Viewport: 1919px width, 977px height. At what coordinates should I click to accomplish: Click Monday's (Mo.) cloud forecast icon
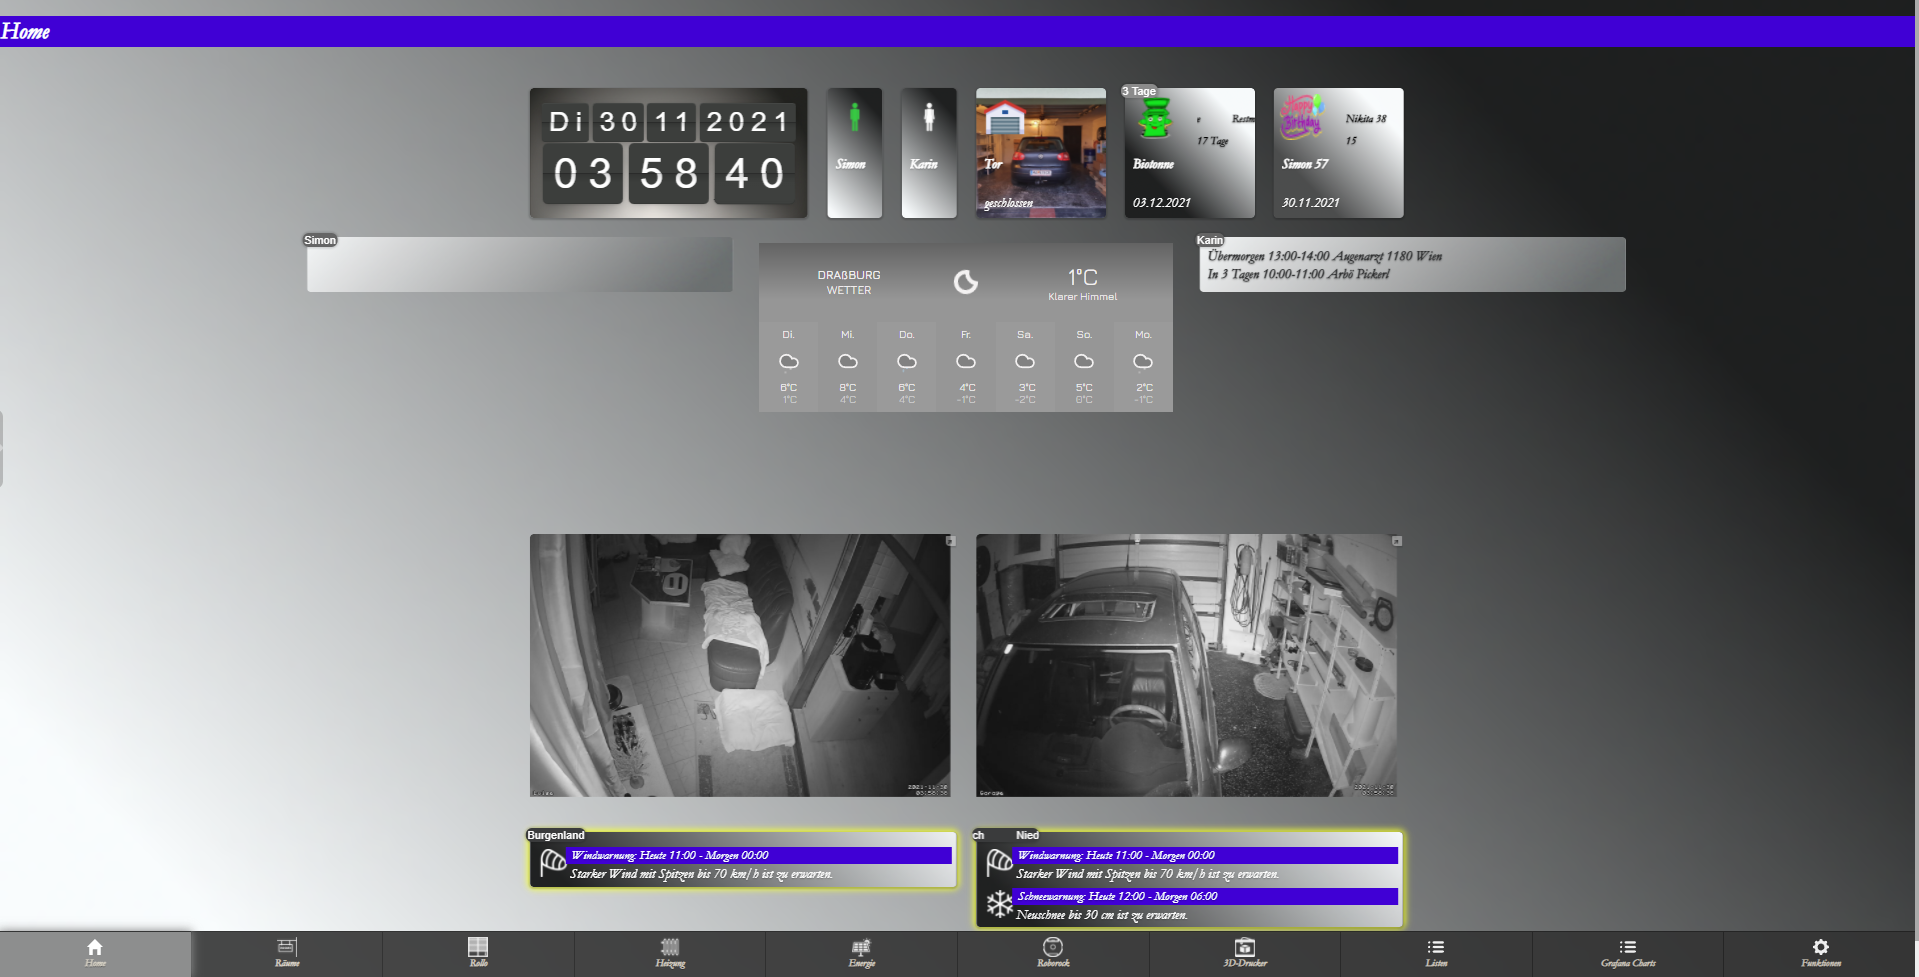[x=1143, y=361]
